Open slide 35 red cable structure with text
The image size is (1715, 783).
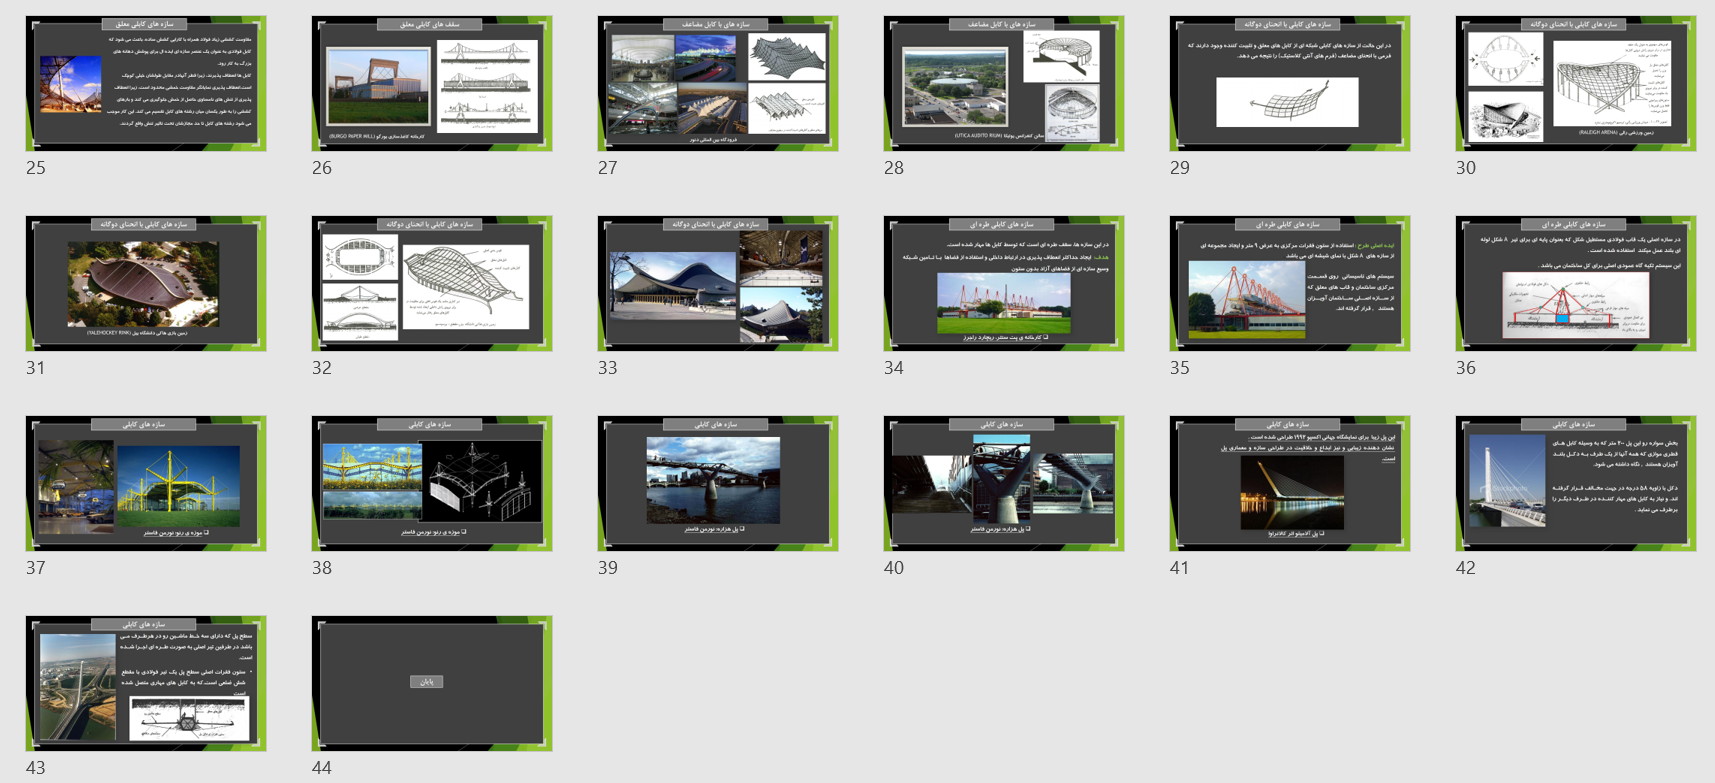point(1290,284)
